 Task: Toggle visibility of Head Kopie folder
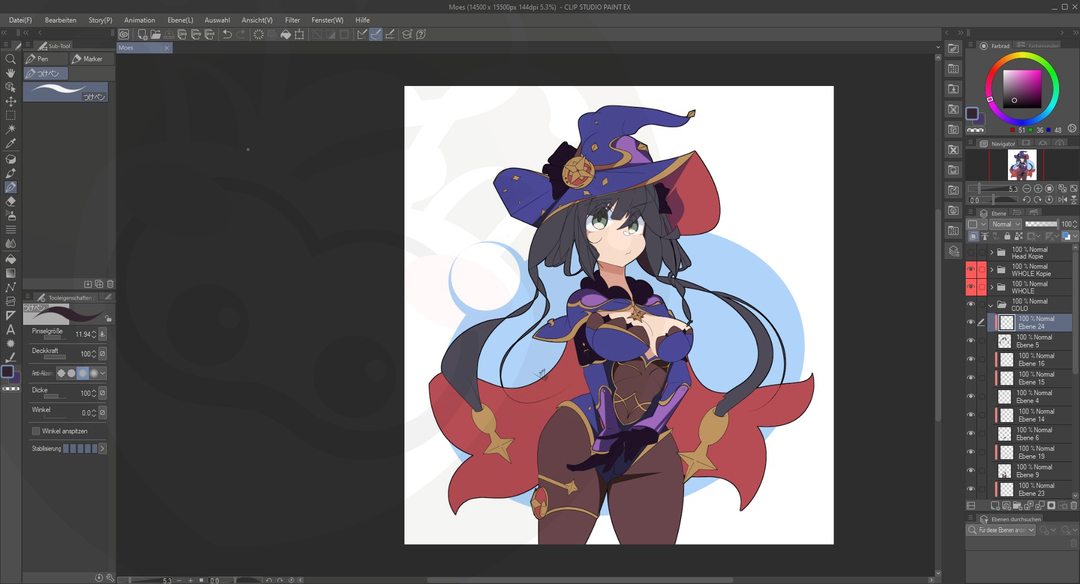point(971,253)
